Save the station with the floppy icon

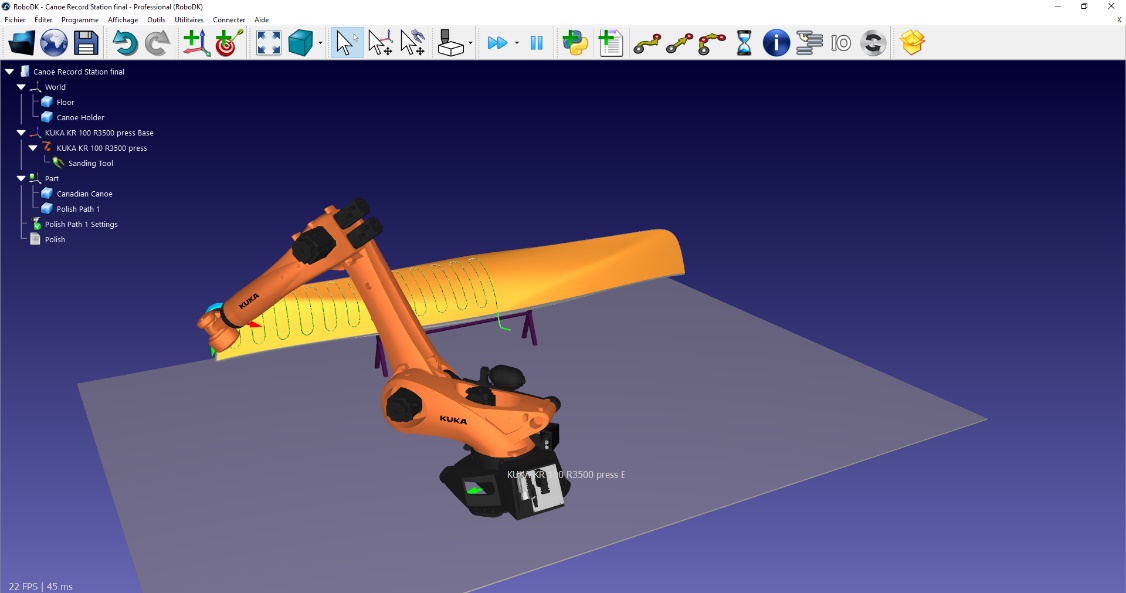click(86, 43)
